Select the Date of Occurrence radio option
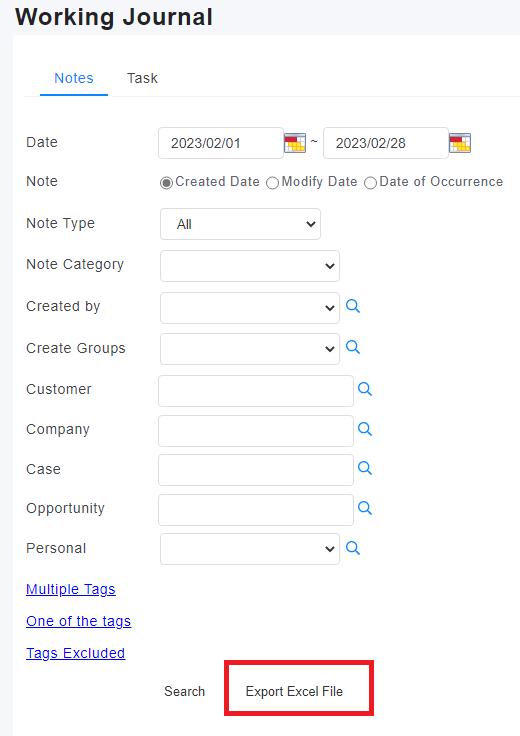520x736 pixels. pyautogui.click(x=370, y=183)
